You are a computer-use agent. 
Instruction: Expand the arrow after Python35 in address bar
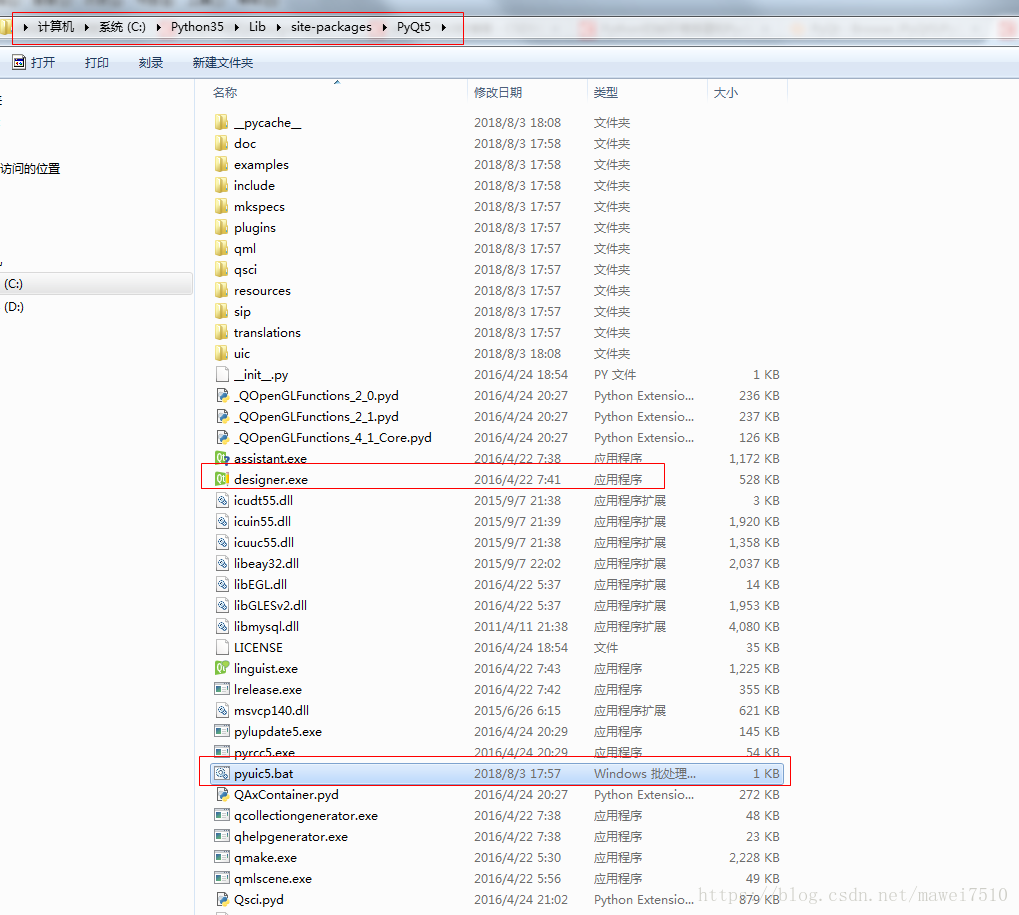pyautogui.click(x=237, y=27)
